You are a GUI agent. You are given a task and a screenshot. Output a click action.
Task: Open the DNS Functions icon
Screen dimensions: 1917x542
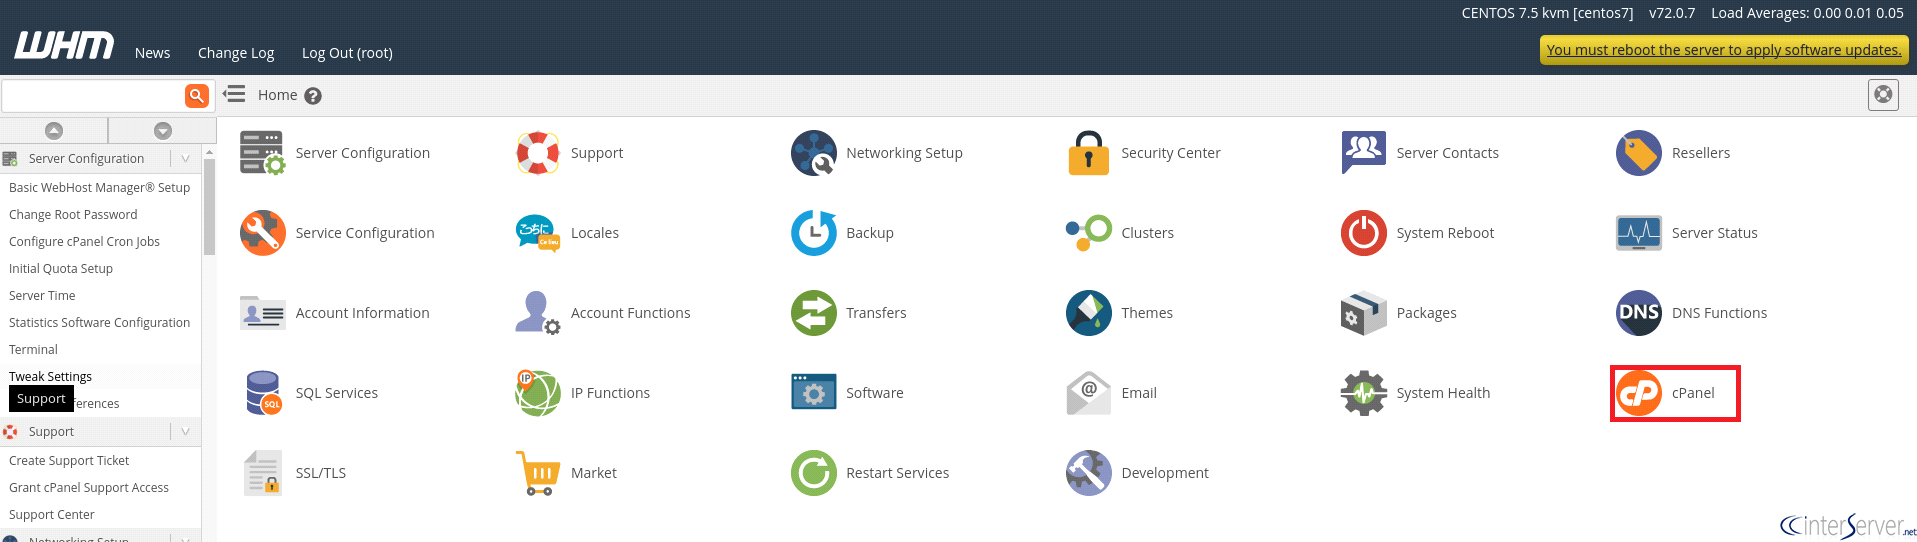point(1639,313)
